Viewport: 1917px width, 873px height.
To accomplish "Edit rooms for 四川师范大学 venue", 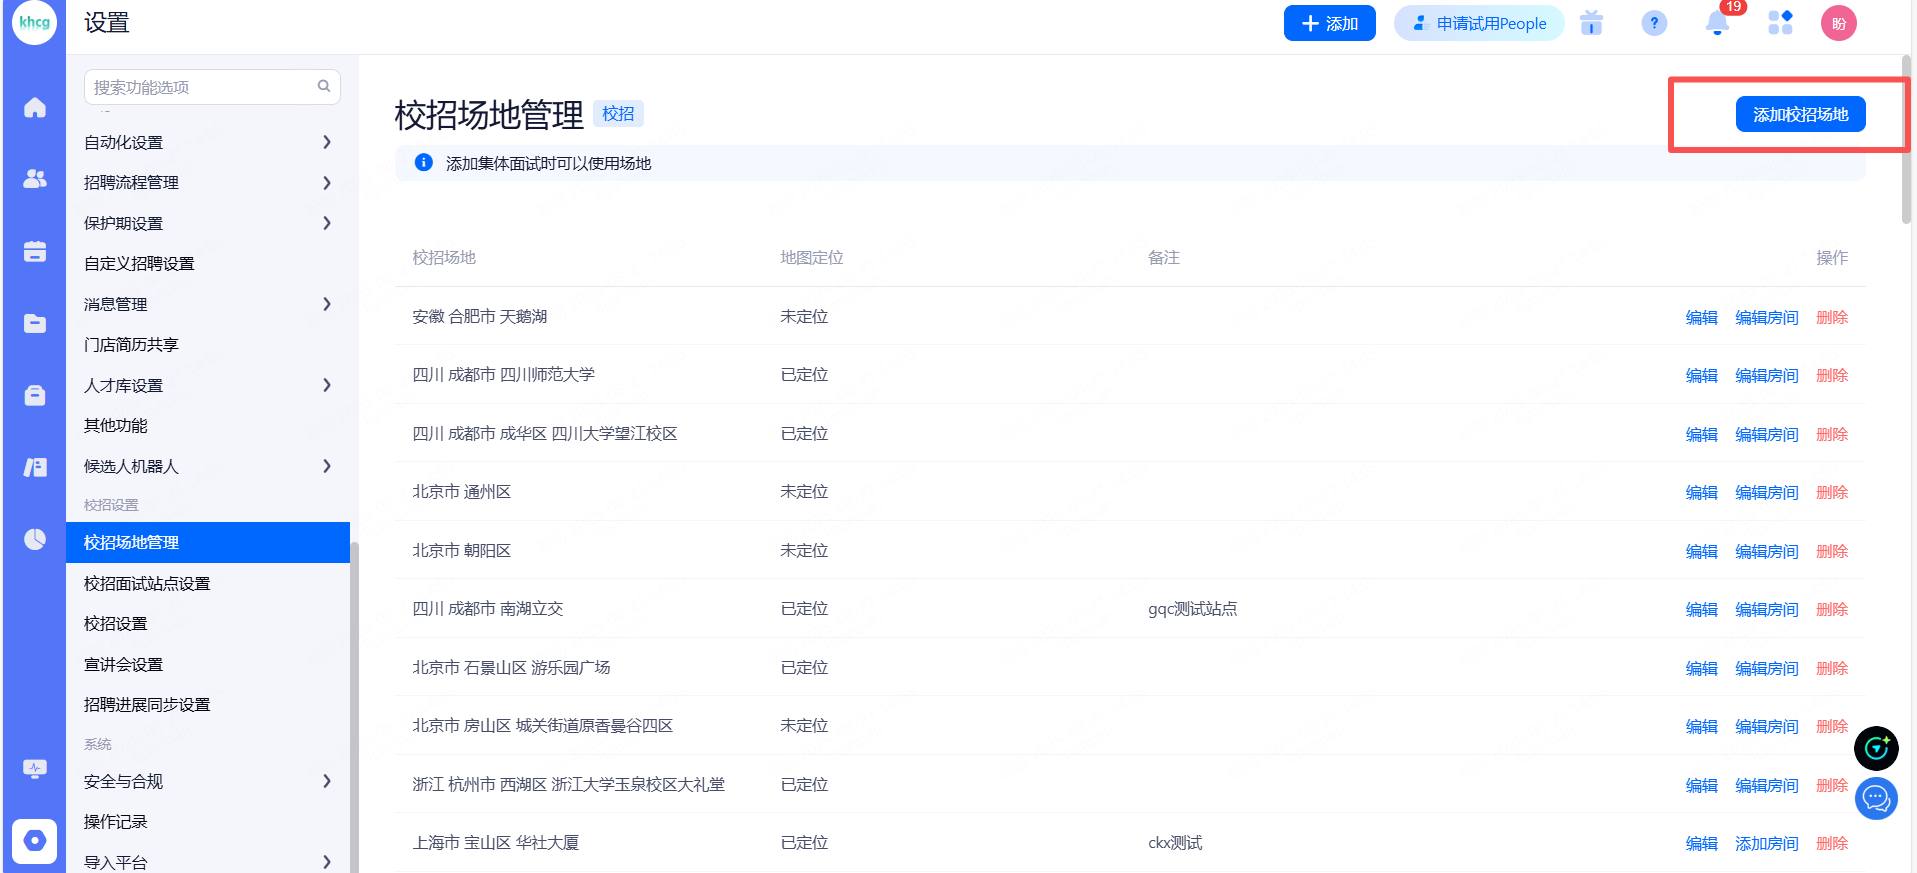I will pos(1766,376).
